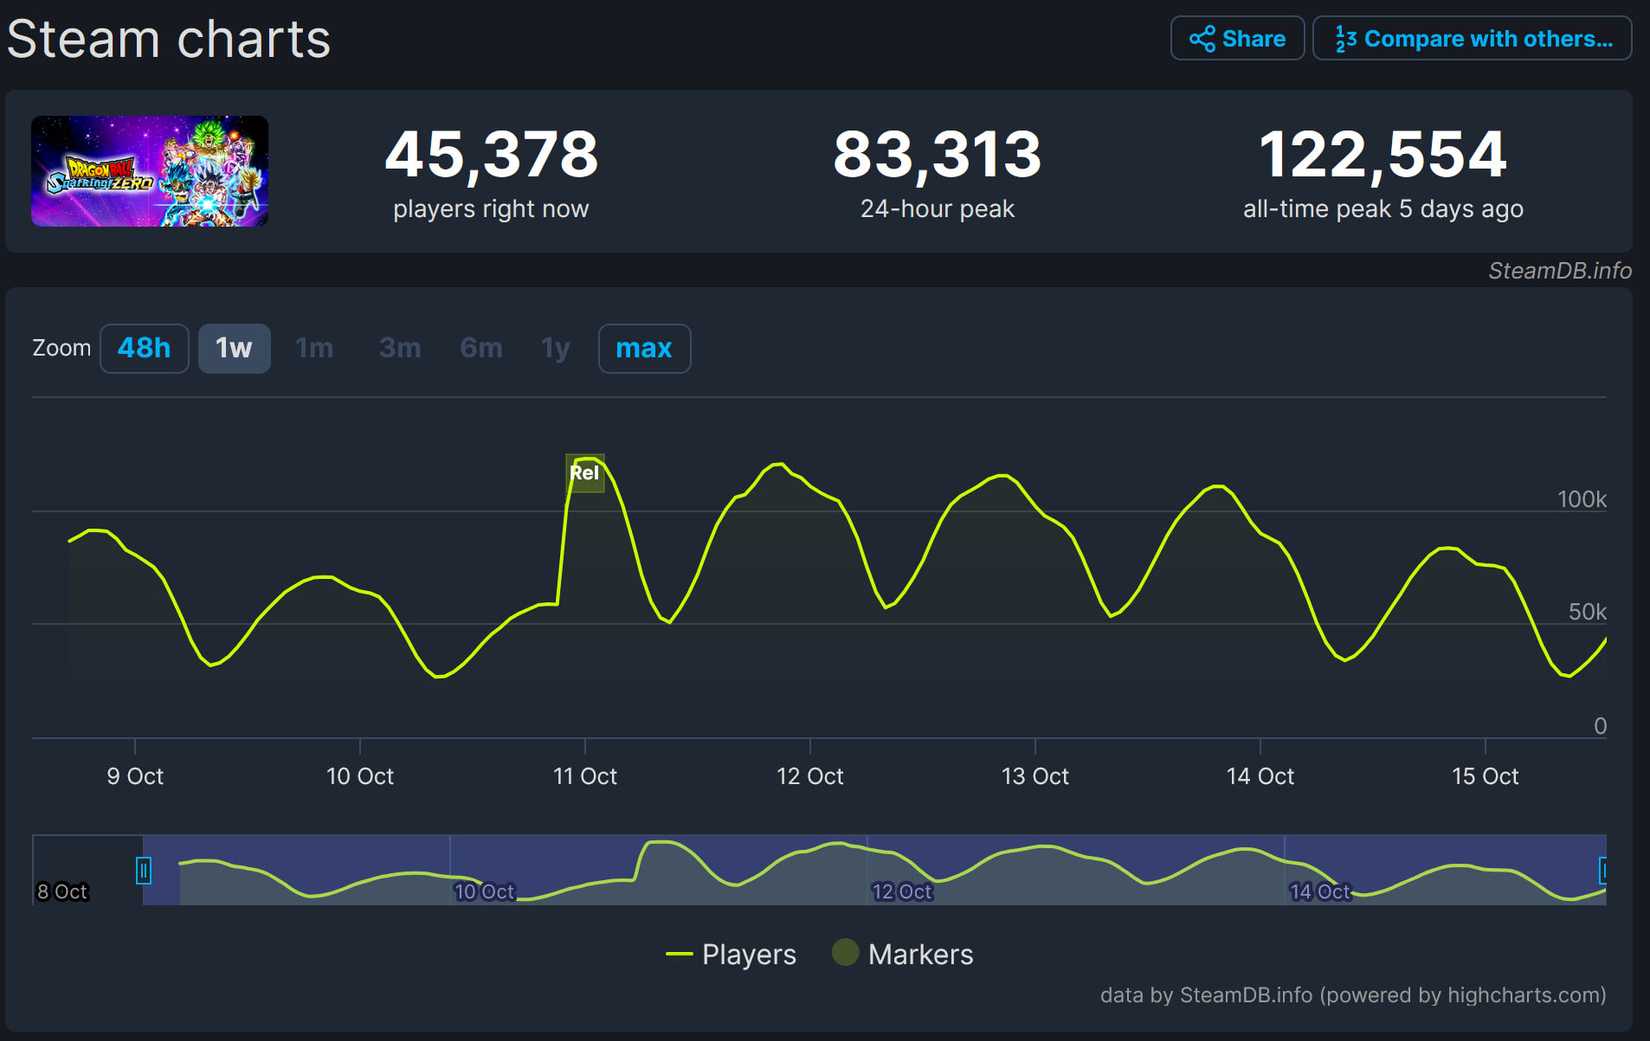
Task: Select the 48h zoom option
Action: [x=144, y=348]
